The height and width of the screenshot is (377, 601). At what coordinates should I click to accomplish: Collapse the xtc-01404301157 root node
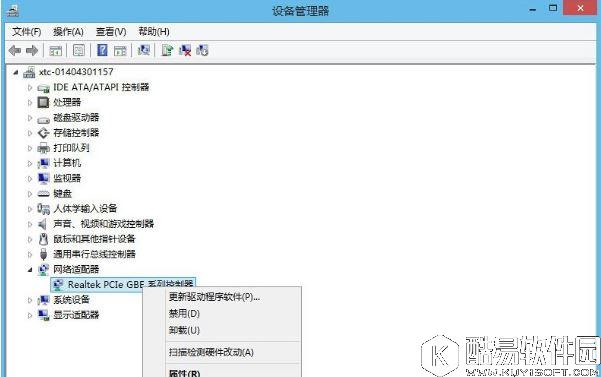point(15,72)
